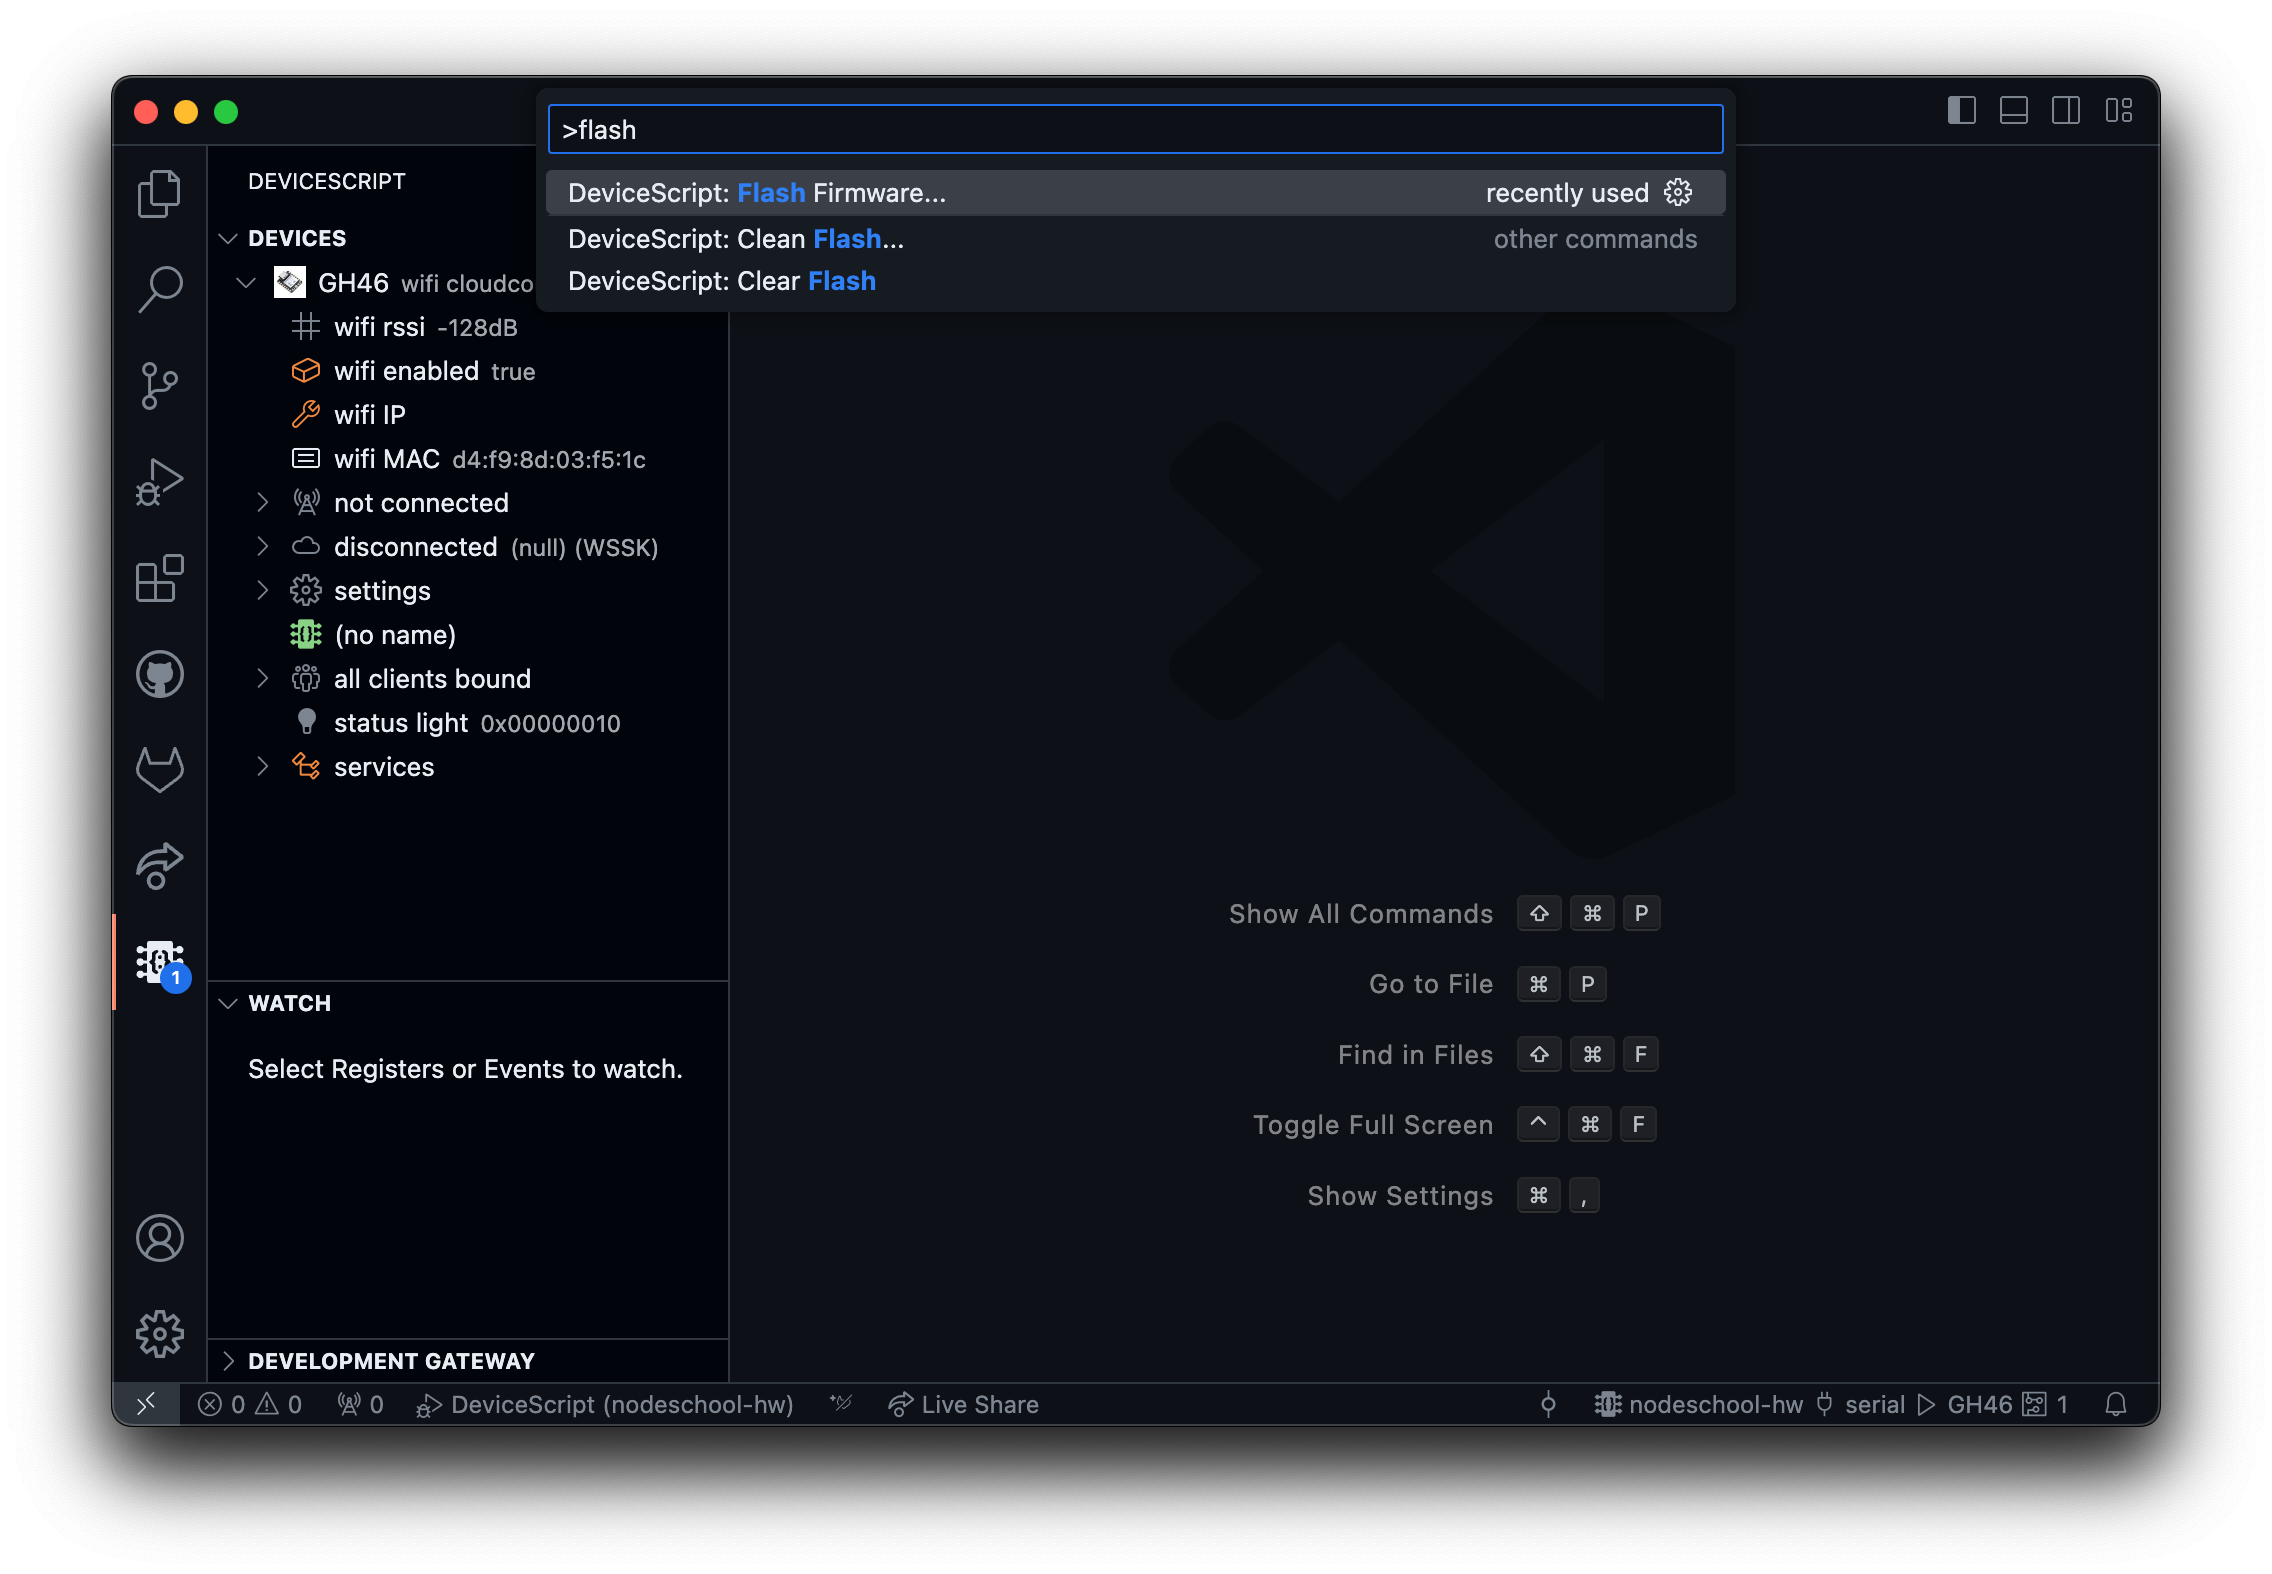Screen dimensions: 2272x1574
Task: Select DeviceScript: Clear Flash command
Action: 722,281
